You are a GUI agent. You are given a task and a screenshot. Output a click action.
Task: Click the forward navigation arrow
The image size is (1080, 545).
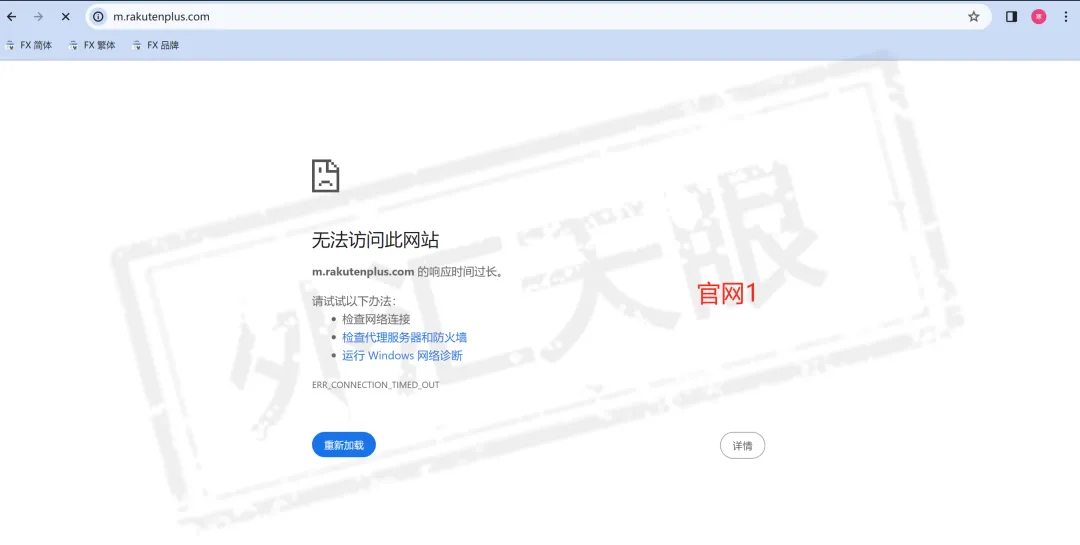pos(39,17)
